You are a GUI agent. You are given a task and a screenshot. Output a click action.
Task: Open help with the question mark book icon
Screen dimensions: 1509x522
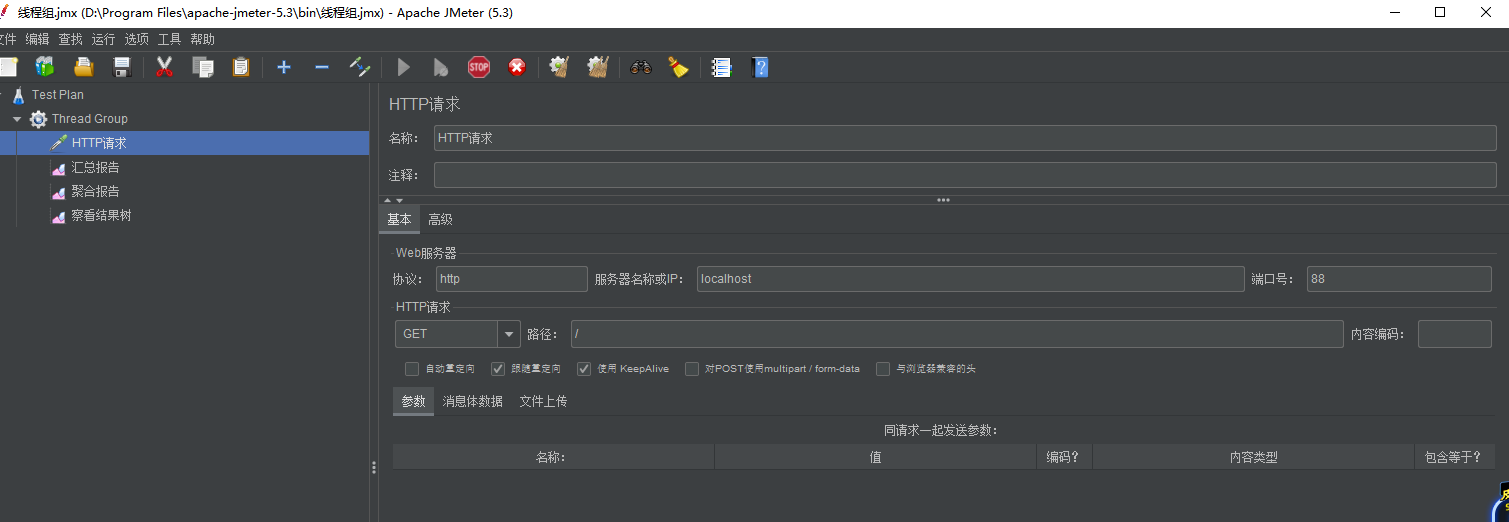click(760, 67)
